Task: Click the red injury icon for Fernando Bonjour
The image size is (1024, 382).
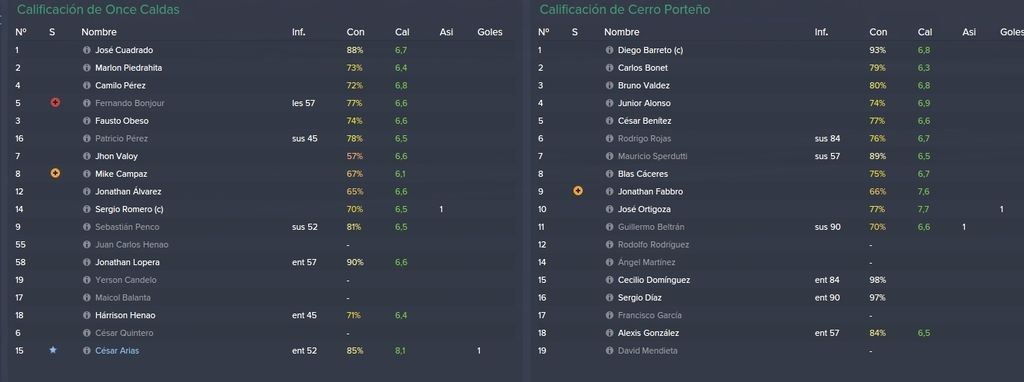Action: [x=56, y=103]
